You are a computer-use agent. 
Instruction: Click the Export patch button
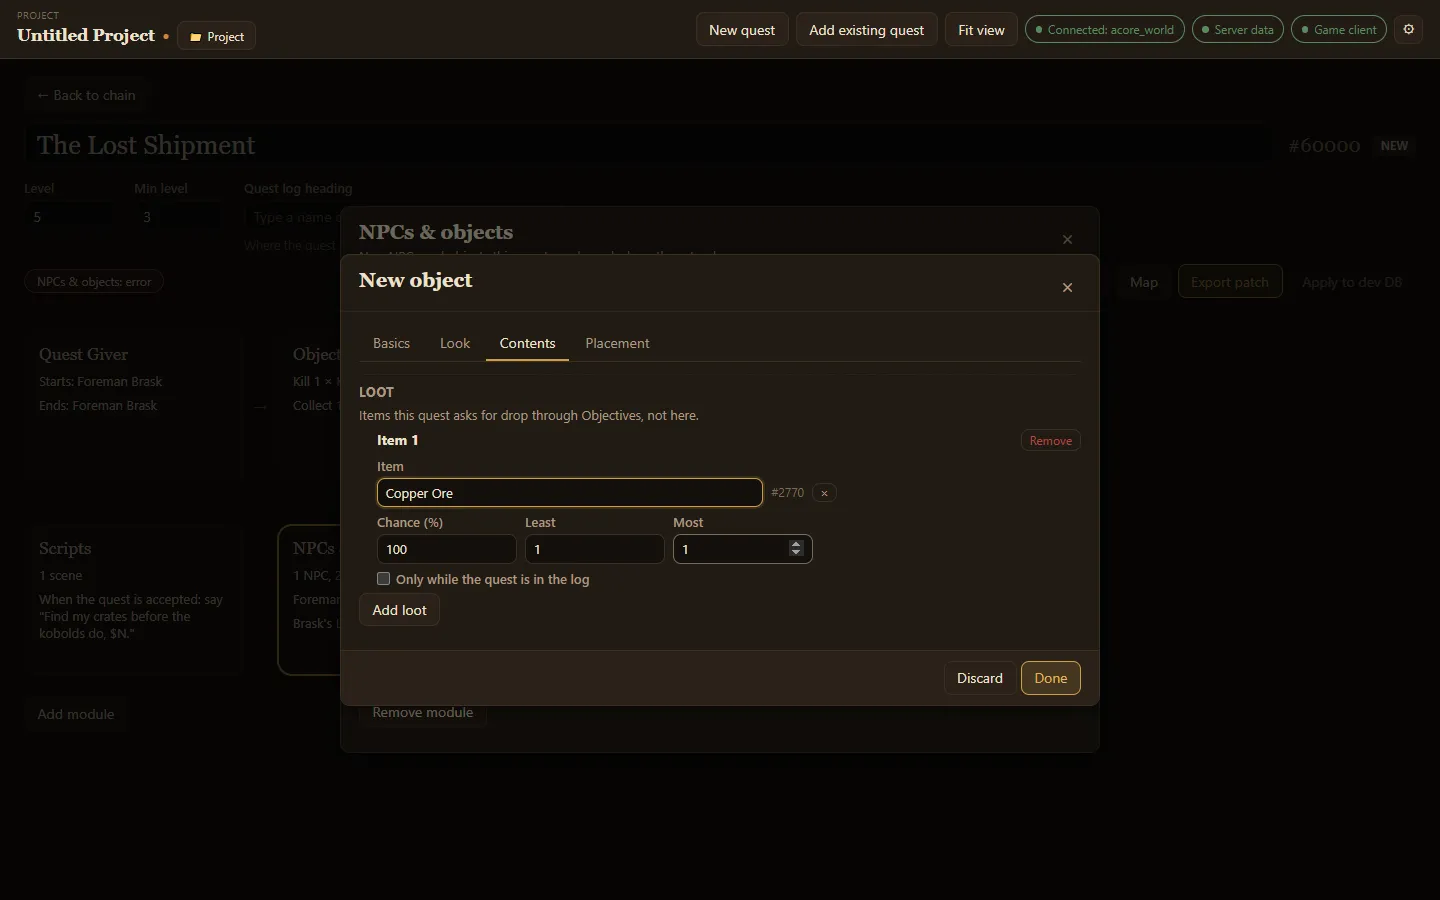1230,282
